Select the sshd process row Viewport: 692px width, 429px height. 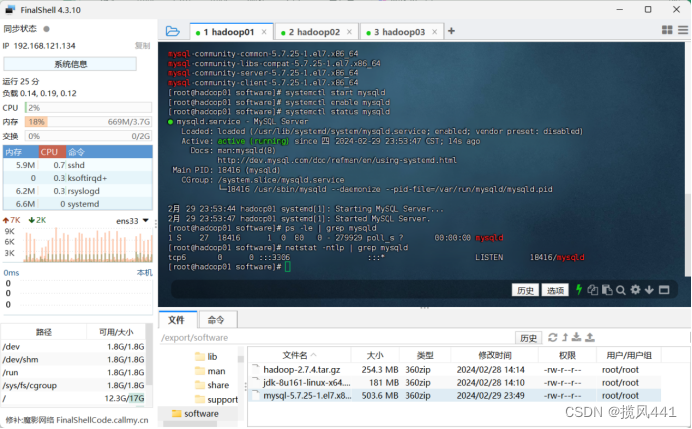[x=78, y=165]
